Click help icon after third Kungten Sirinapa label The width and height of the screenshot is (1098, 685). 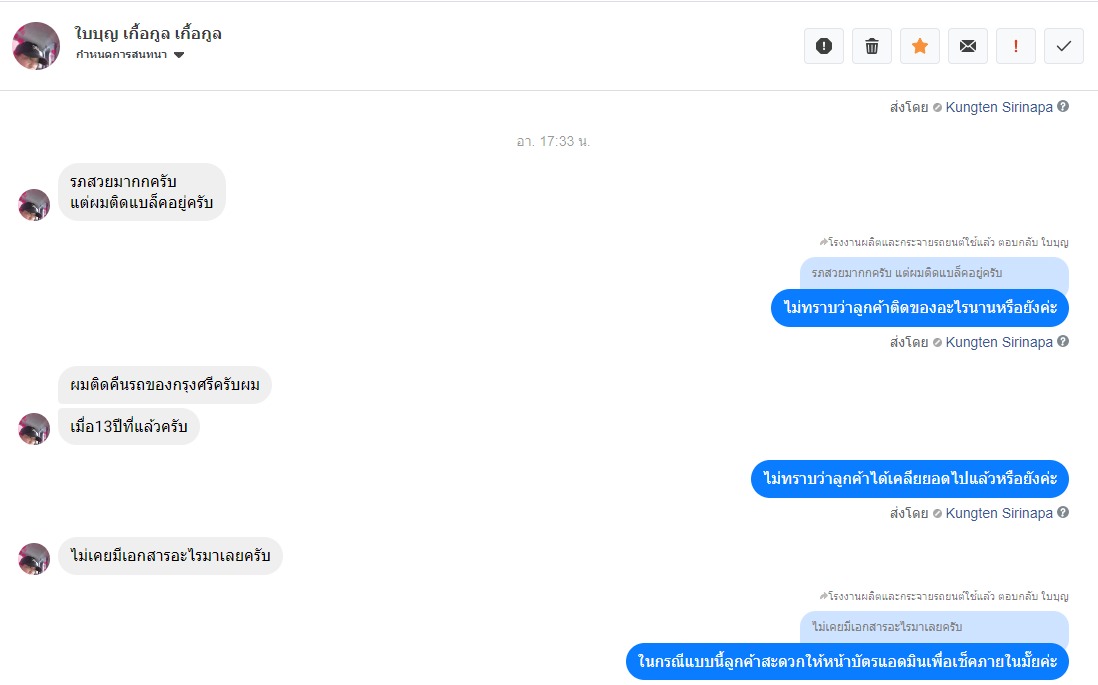pos(1063,513)
